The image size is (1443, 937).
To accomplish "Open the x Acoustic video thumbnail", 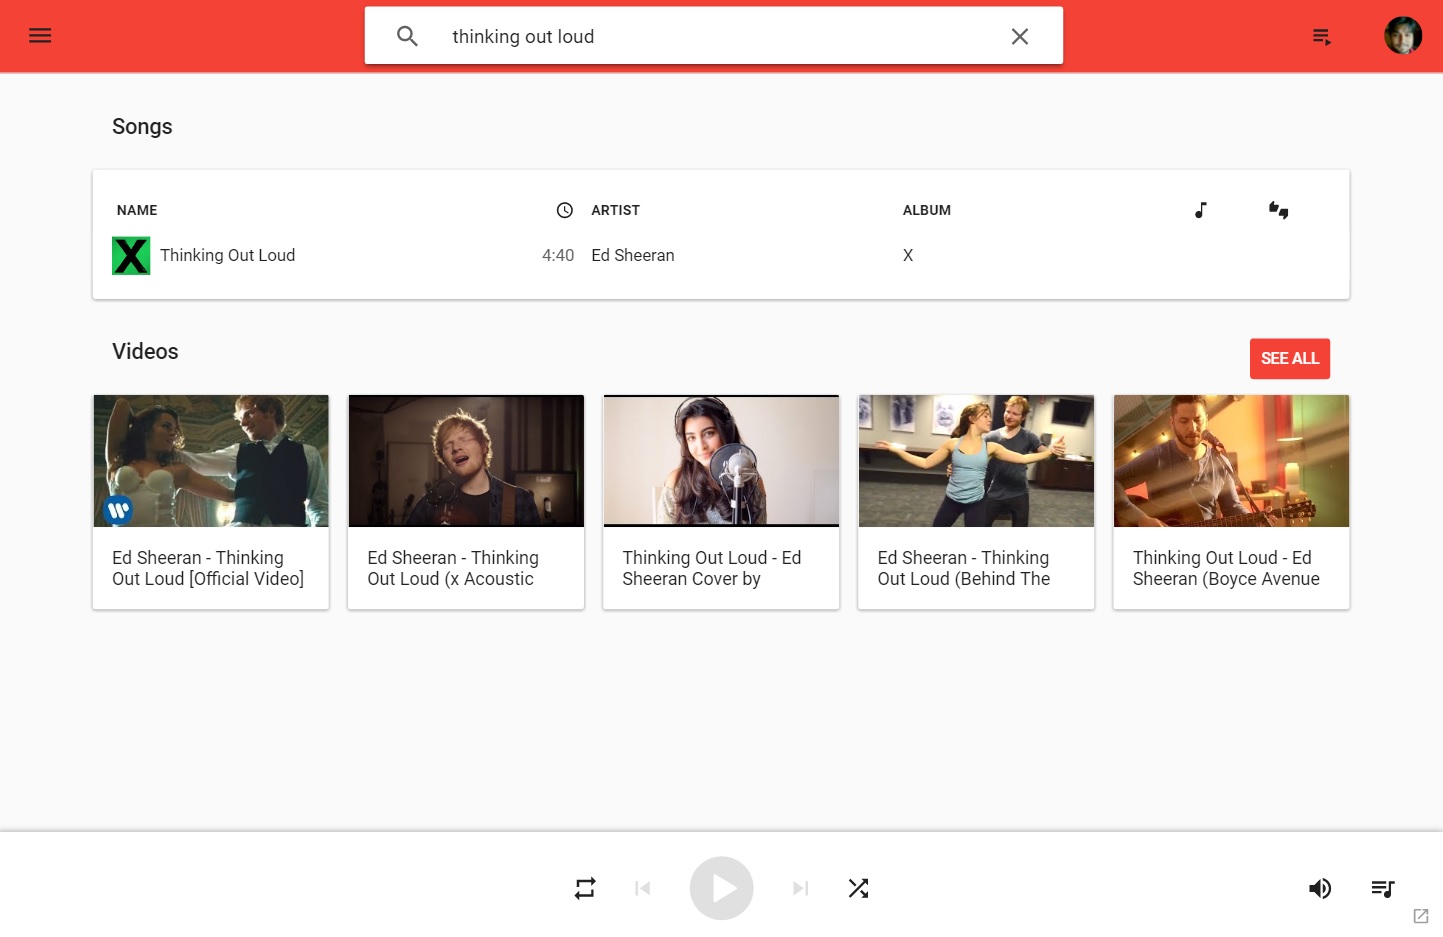I will point(466,461).
